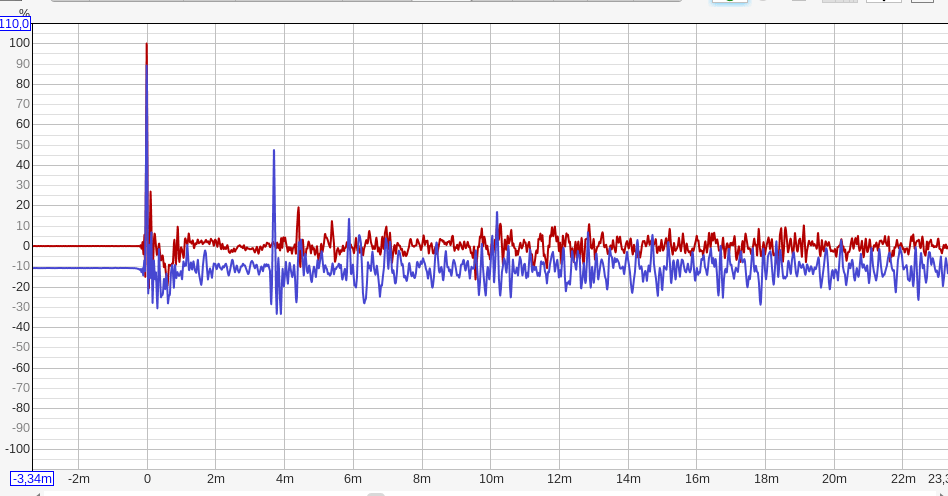Edit the -3,34m left time limit field

32,478
